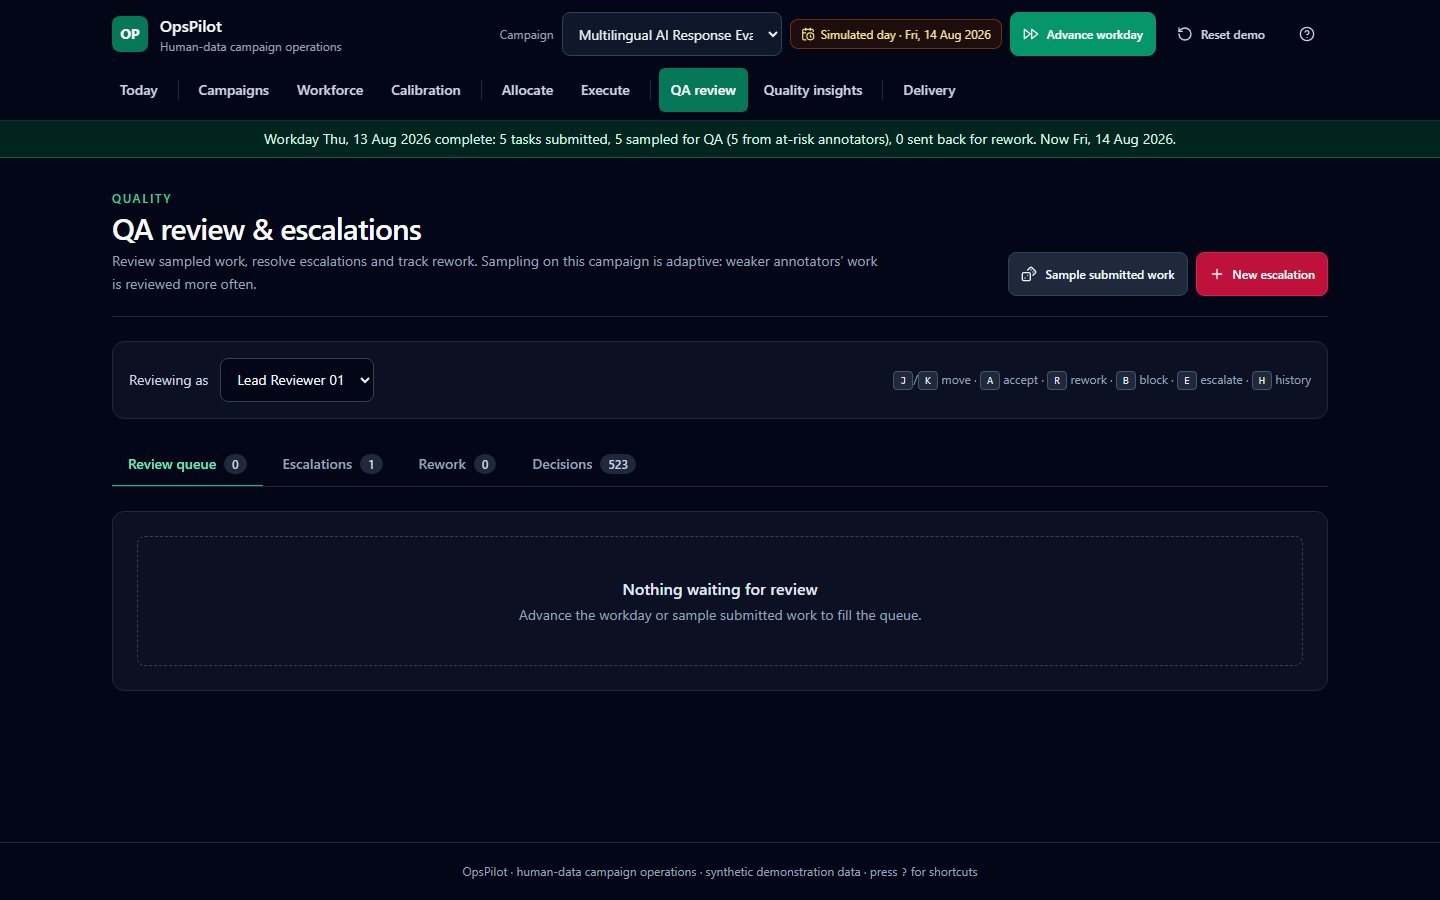Click the Reset demo circular arrow icon
This screenshot has height=900, width=1440.
click(x=1184, y=34)
